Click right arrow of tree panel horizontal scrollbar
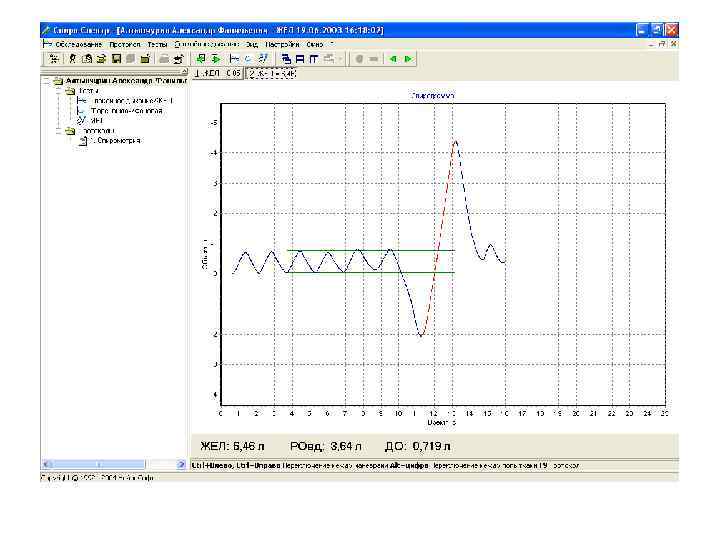This screenshot has height=540, width=720. [x=181, y=465]
